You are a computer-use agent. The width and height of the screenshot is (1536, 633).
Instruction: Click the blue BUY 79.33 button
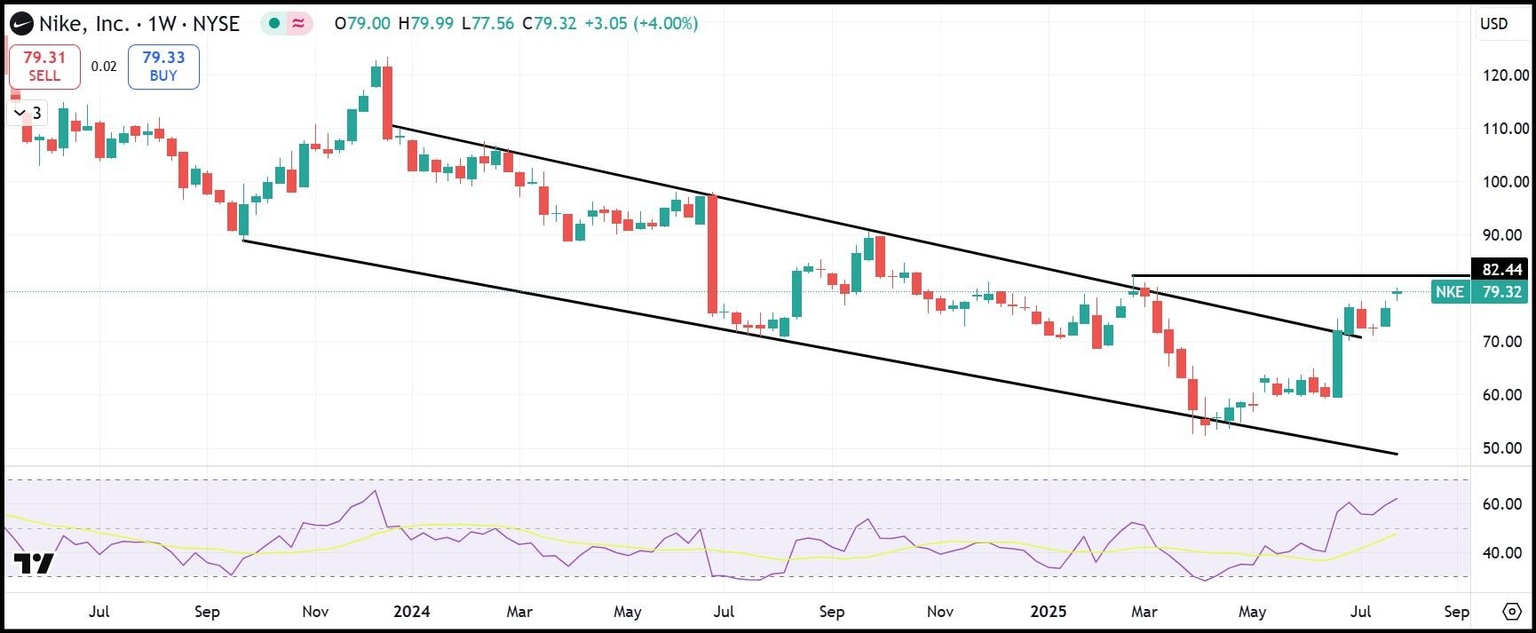click(162, 66)
